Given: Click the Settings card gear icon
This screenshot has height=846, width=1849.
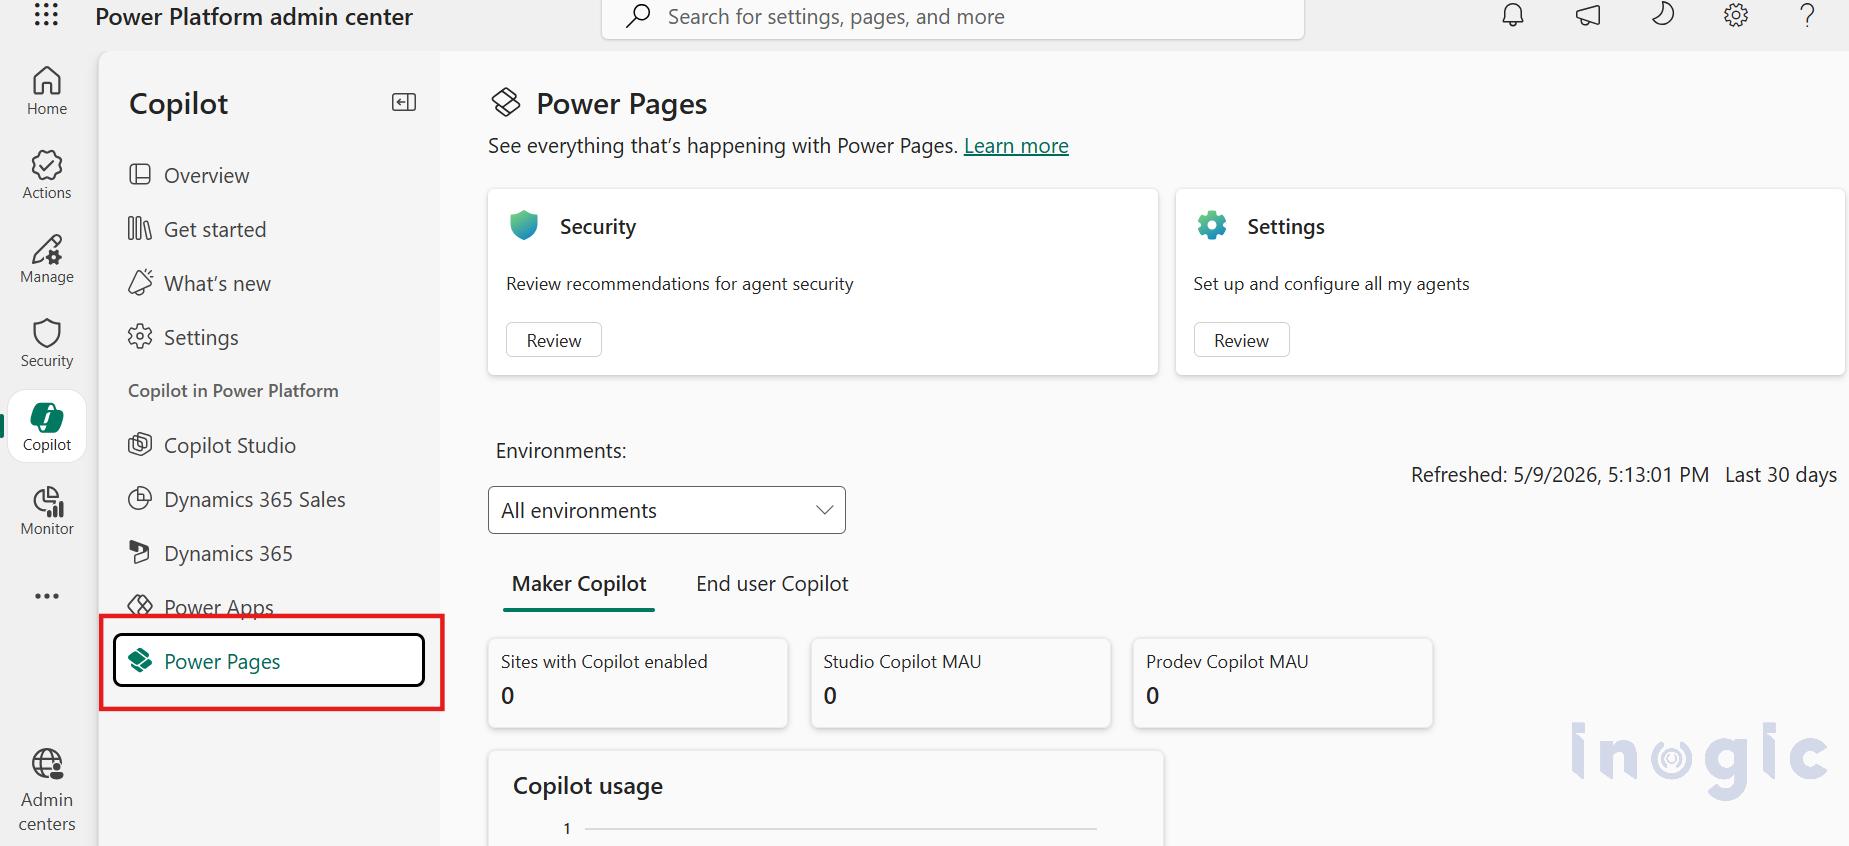Looking at the screenshot, I should pyautogui.click(x=1212, y=226).
